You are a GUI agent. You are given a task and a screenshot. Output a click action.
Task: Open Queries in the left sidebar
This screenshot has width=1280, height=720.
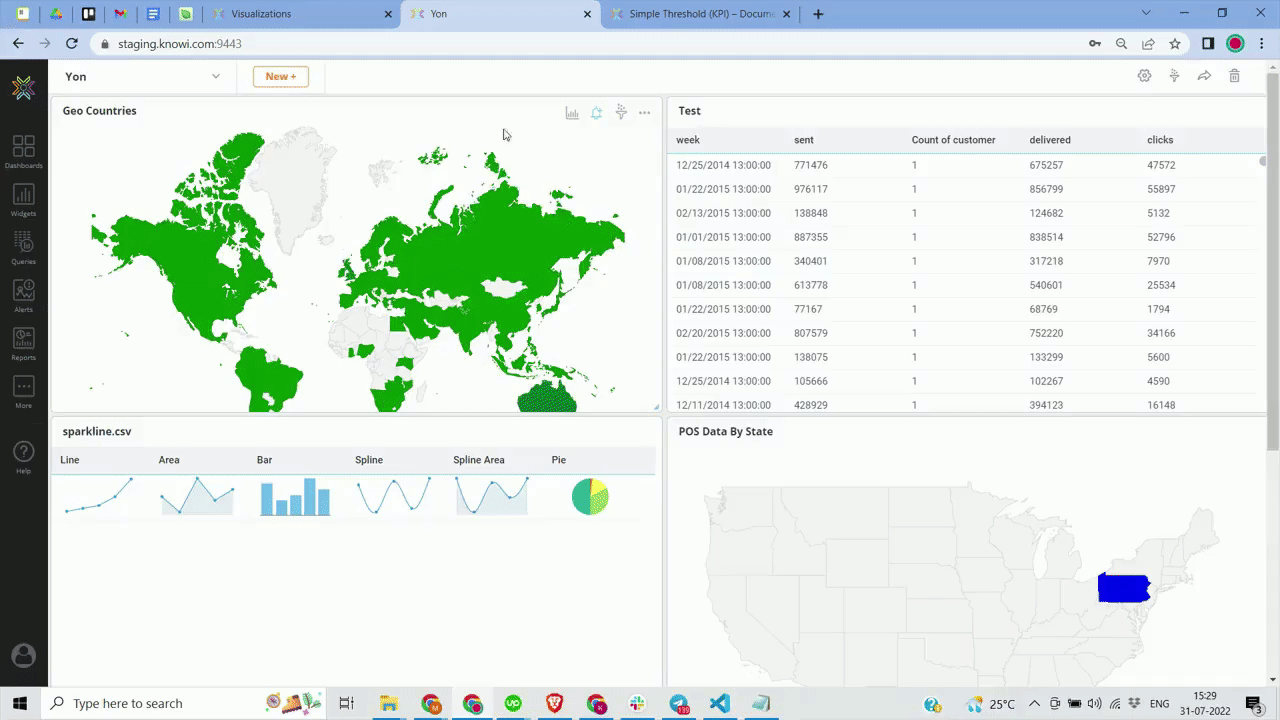24,247
